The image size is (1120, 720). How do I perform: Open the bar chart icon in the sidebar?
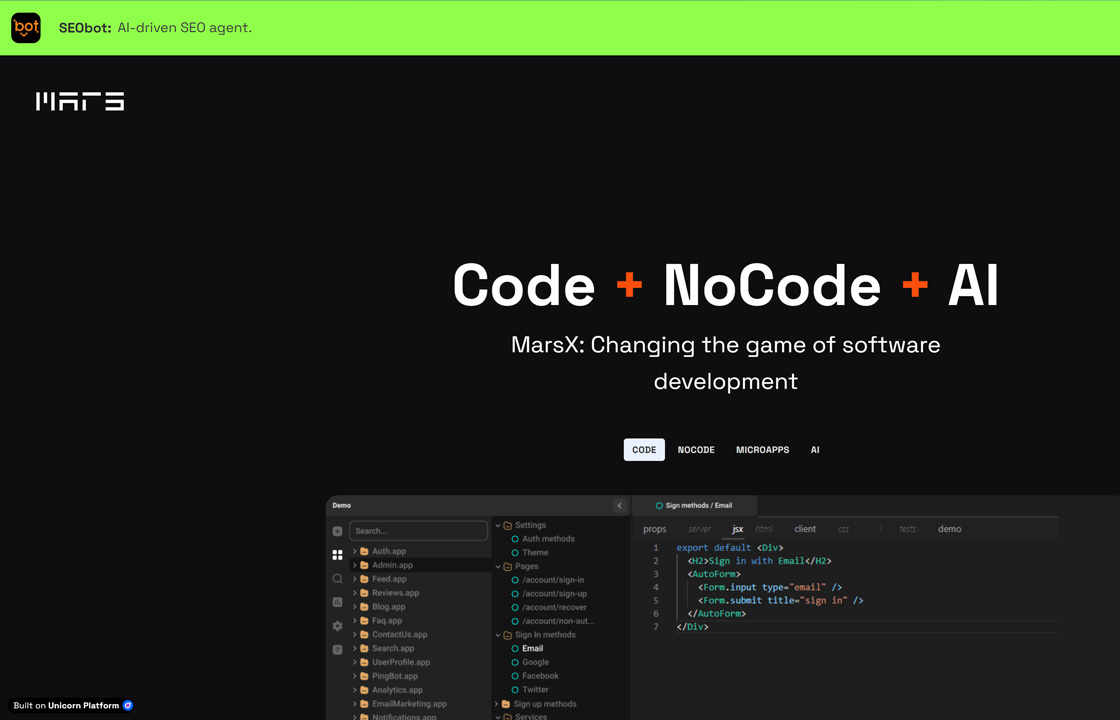click(337, 602)
